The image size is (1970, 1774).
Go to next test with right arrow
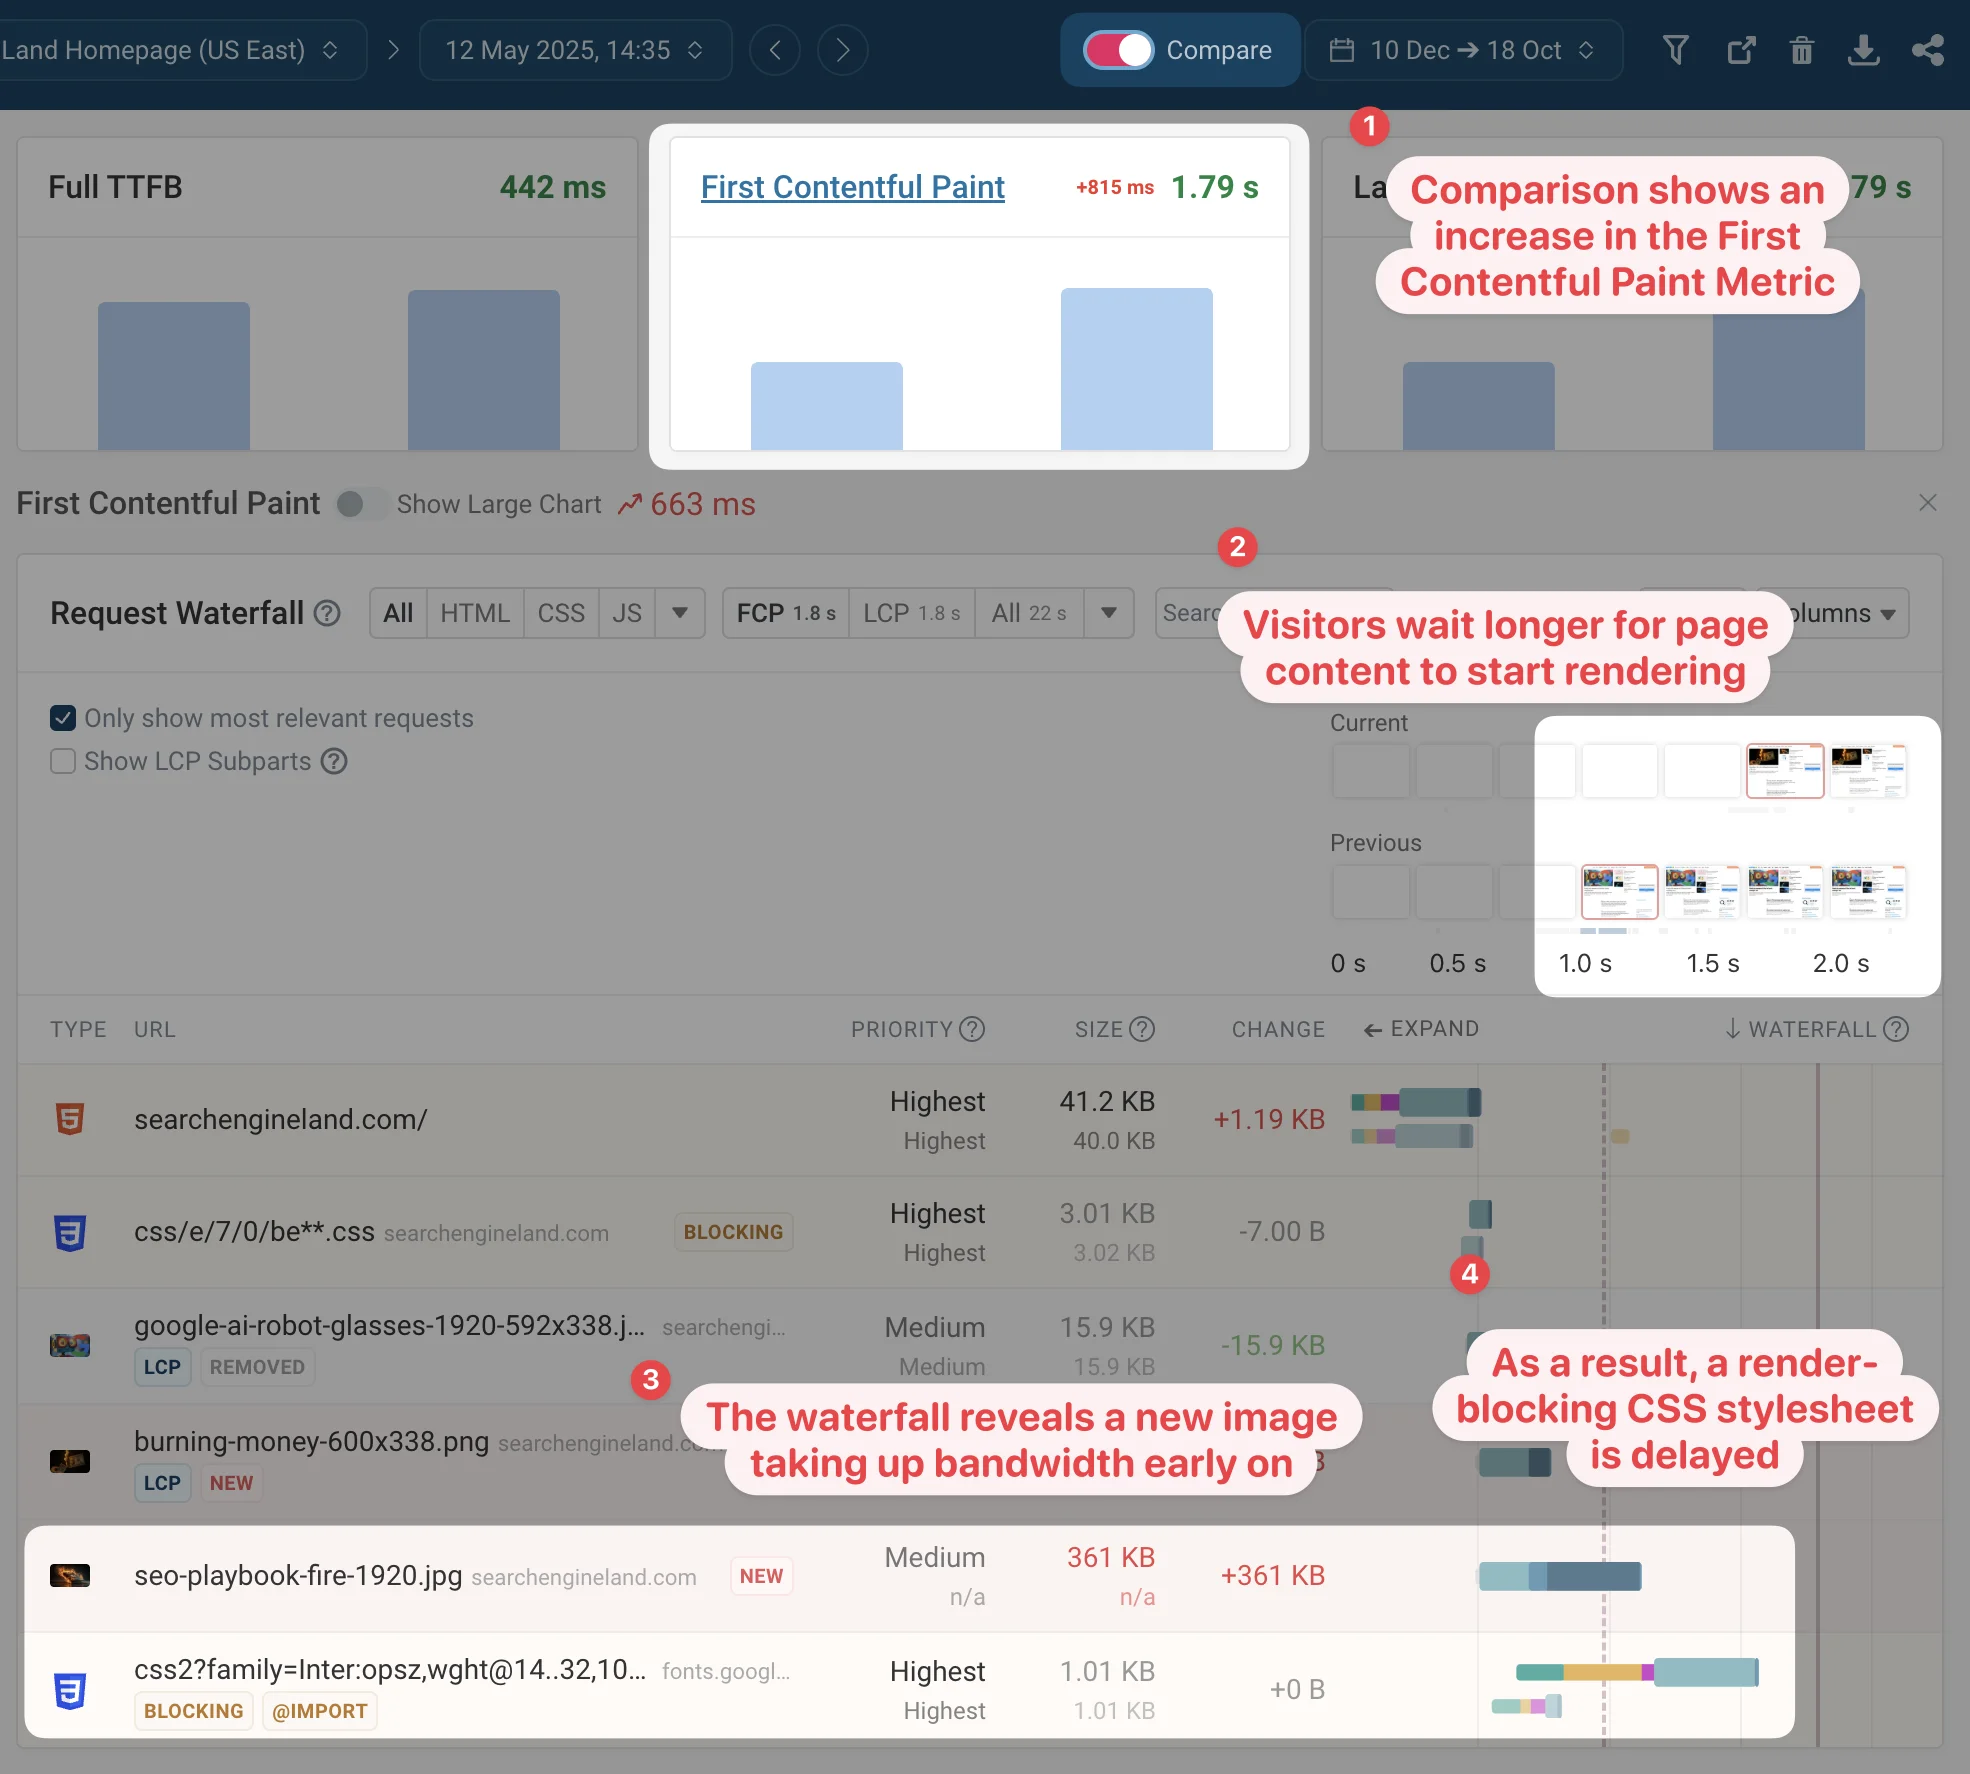[842, 50]
